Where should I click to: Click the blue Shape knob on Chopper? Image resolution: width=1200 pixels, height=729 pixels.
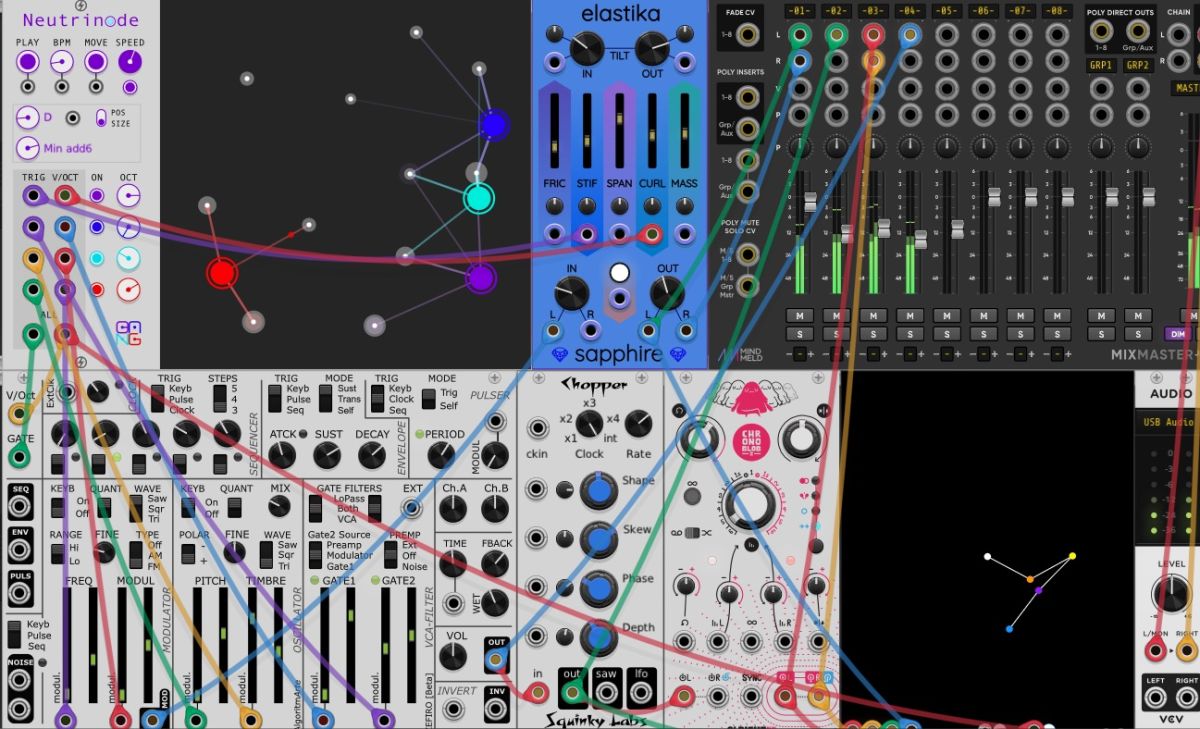point(598,489)
